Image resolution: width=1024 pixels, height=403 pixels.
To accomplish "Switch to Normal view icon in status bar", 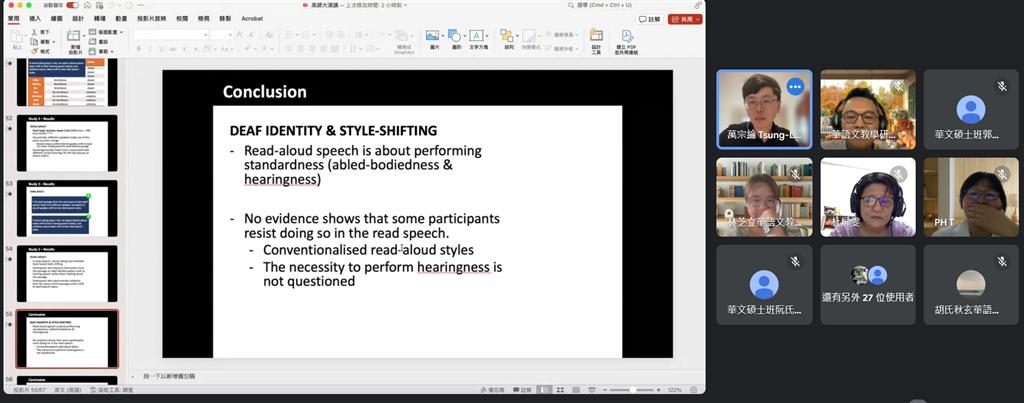I will pyautogui.click(x=543, y=389).
